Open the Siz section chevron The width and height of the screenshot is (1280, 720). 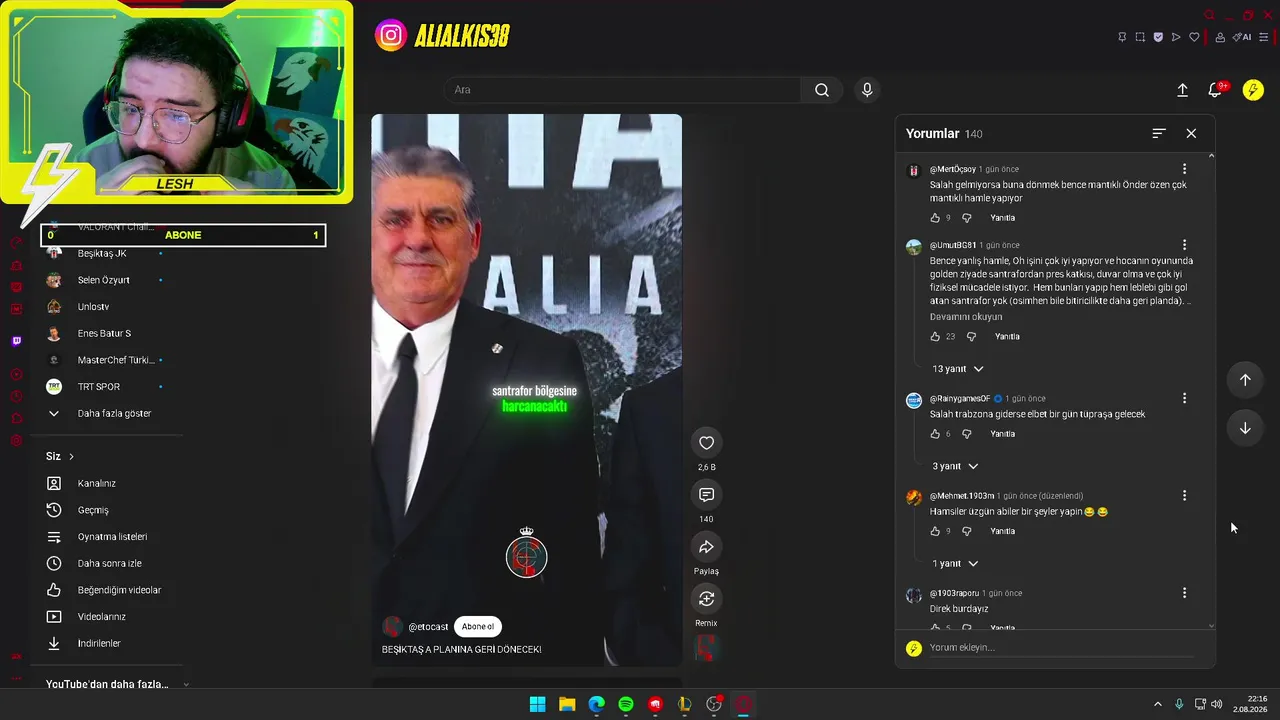click(71, 457)
